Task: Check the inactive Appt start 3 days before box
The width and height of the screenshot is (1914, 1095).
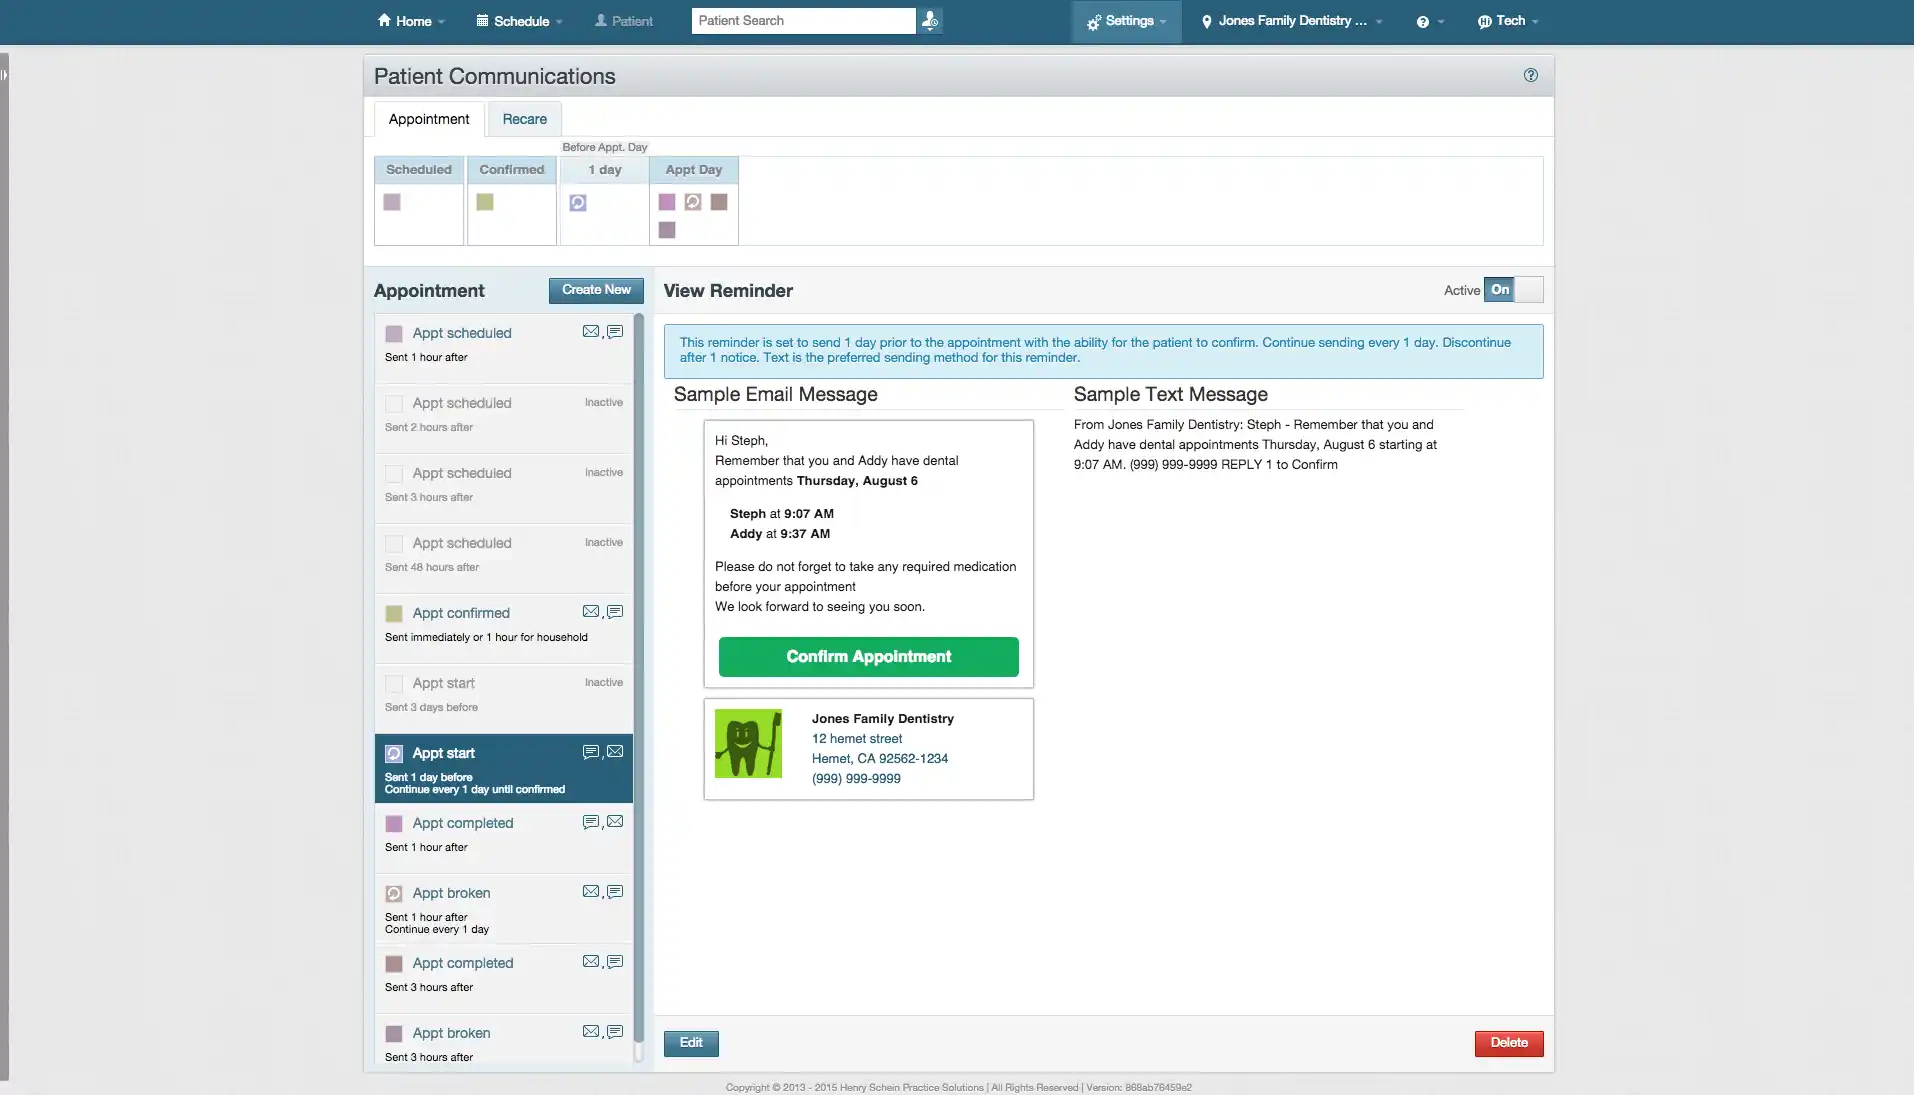Action: point(394,684)
